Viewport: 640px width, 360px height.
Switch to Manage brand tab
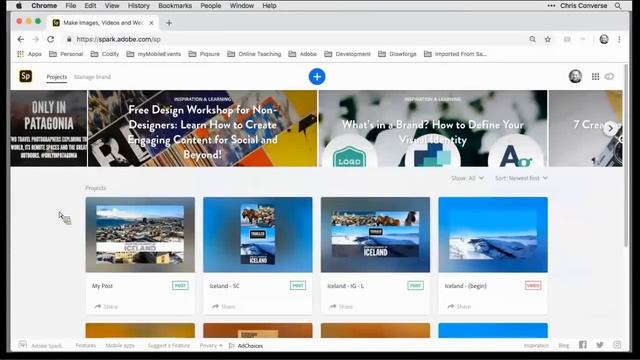click(x=93, y=77)
